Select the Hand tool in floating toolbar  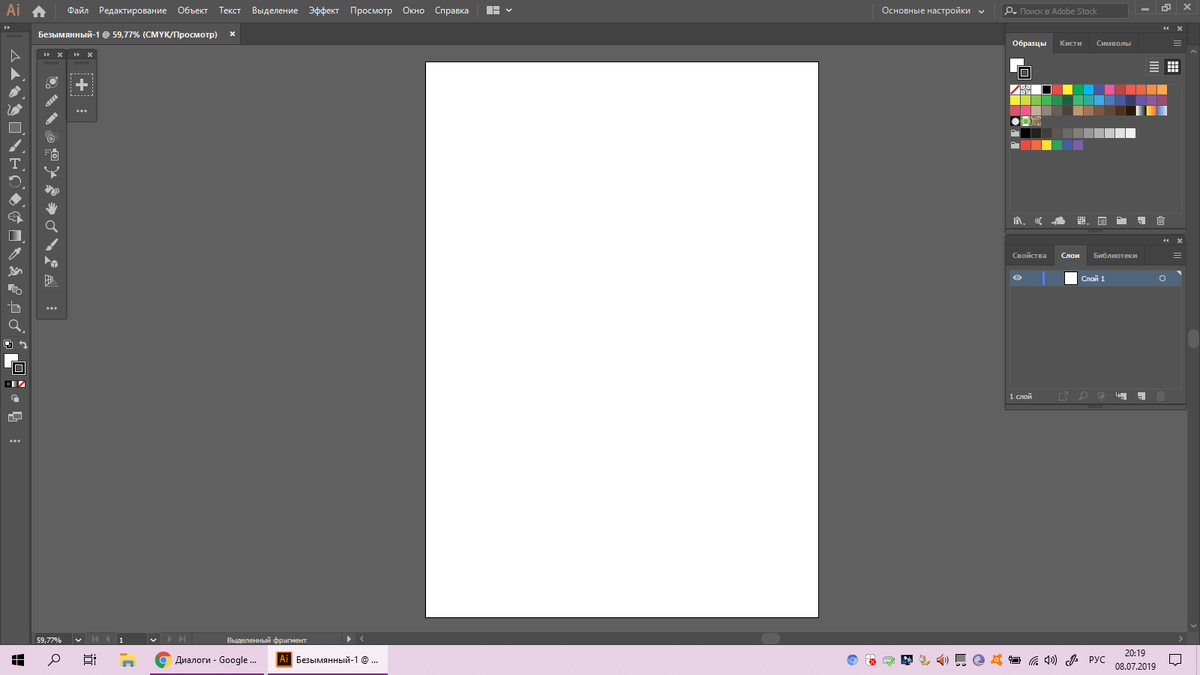tap(52, 208)
